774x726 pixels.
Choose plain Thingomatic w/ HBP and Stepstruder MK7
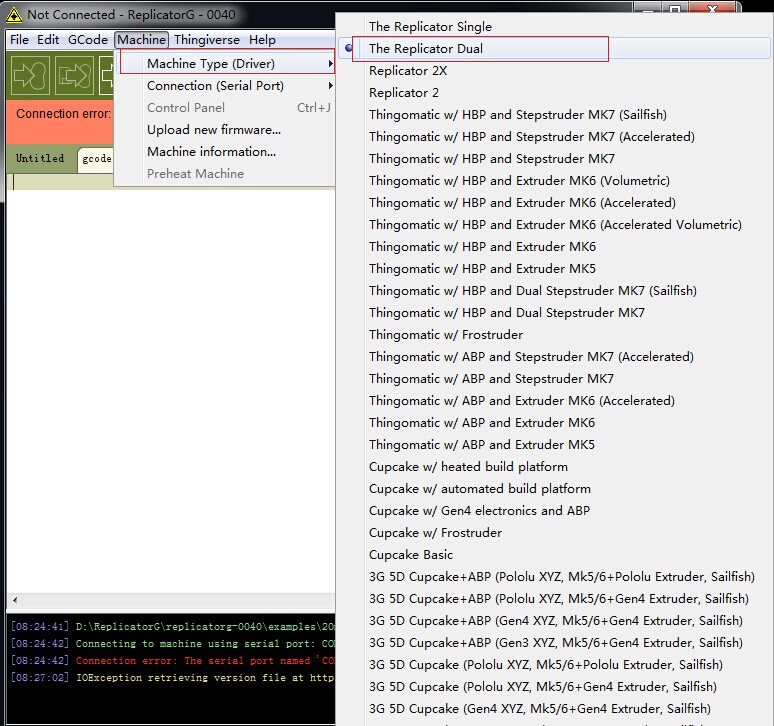554,158
